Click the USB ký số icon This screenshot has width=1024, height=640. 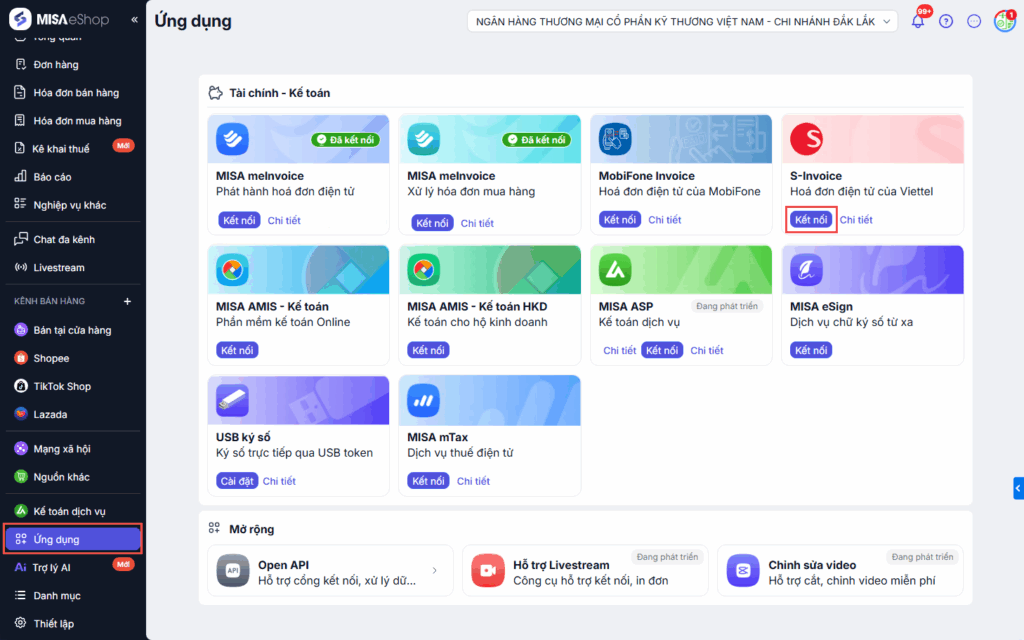tap(232, 400)
